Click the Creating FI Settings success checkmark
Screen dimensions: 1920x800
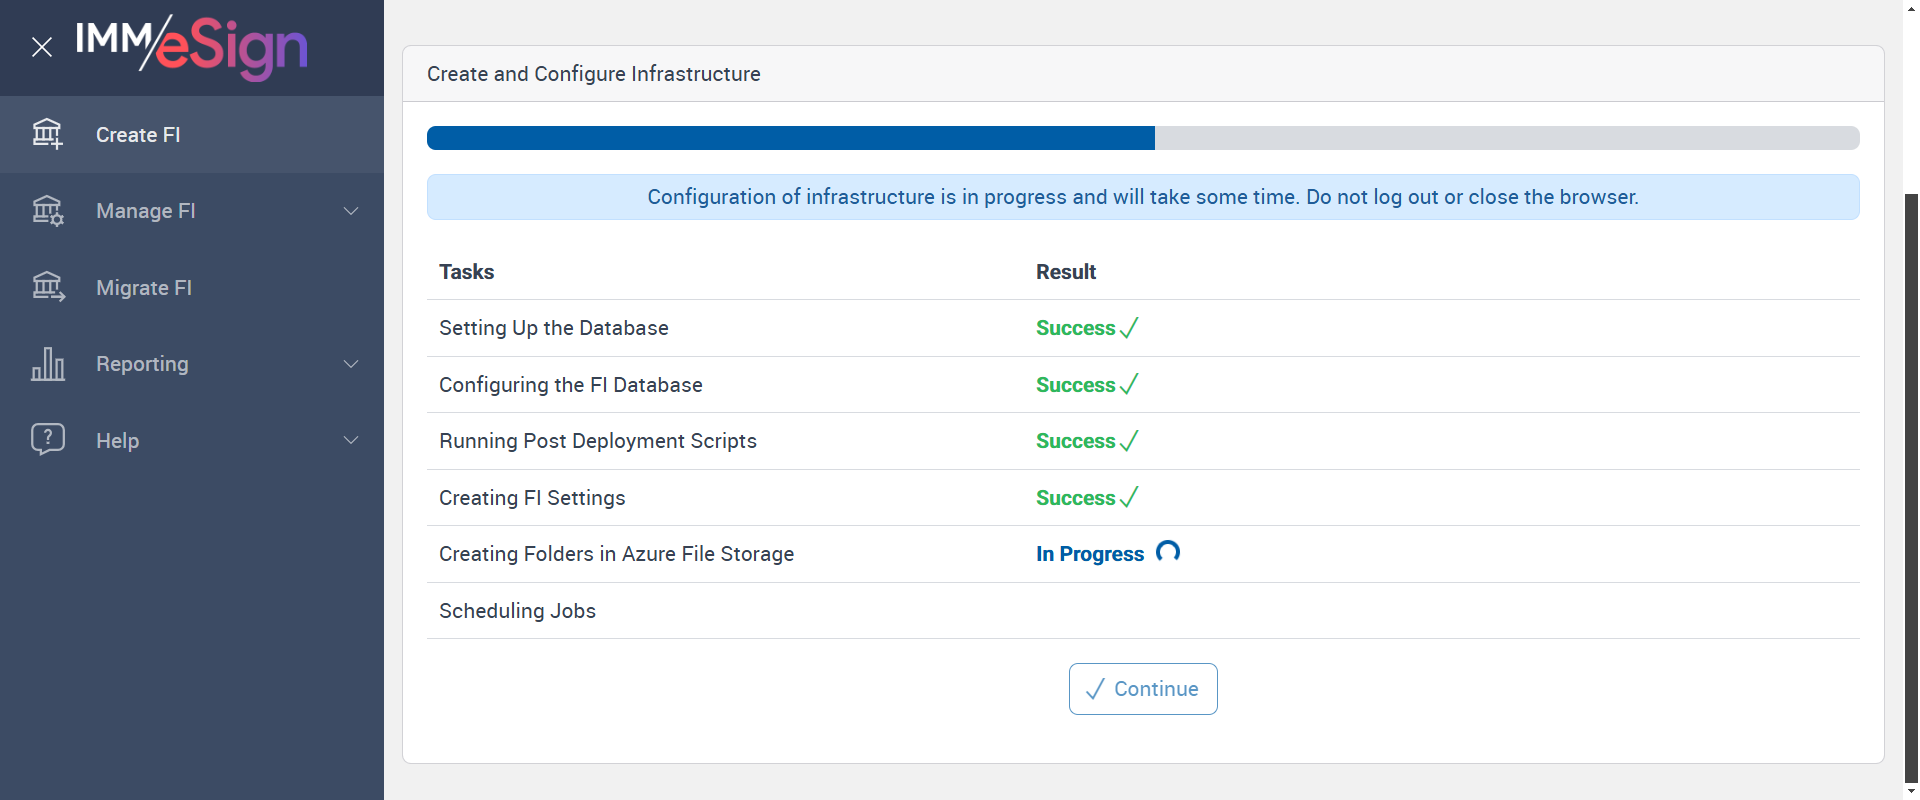[1129, 498]
